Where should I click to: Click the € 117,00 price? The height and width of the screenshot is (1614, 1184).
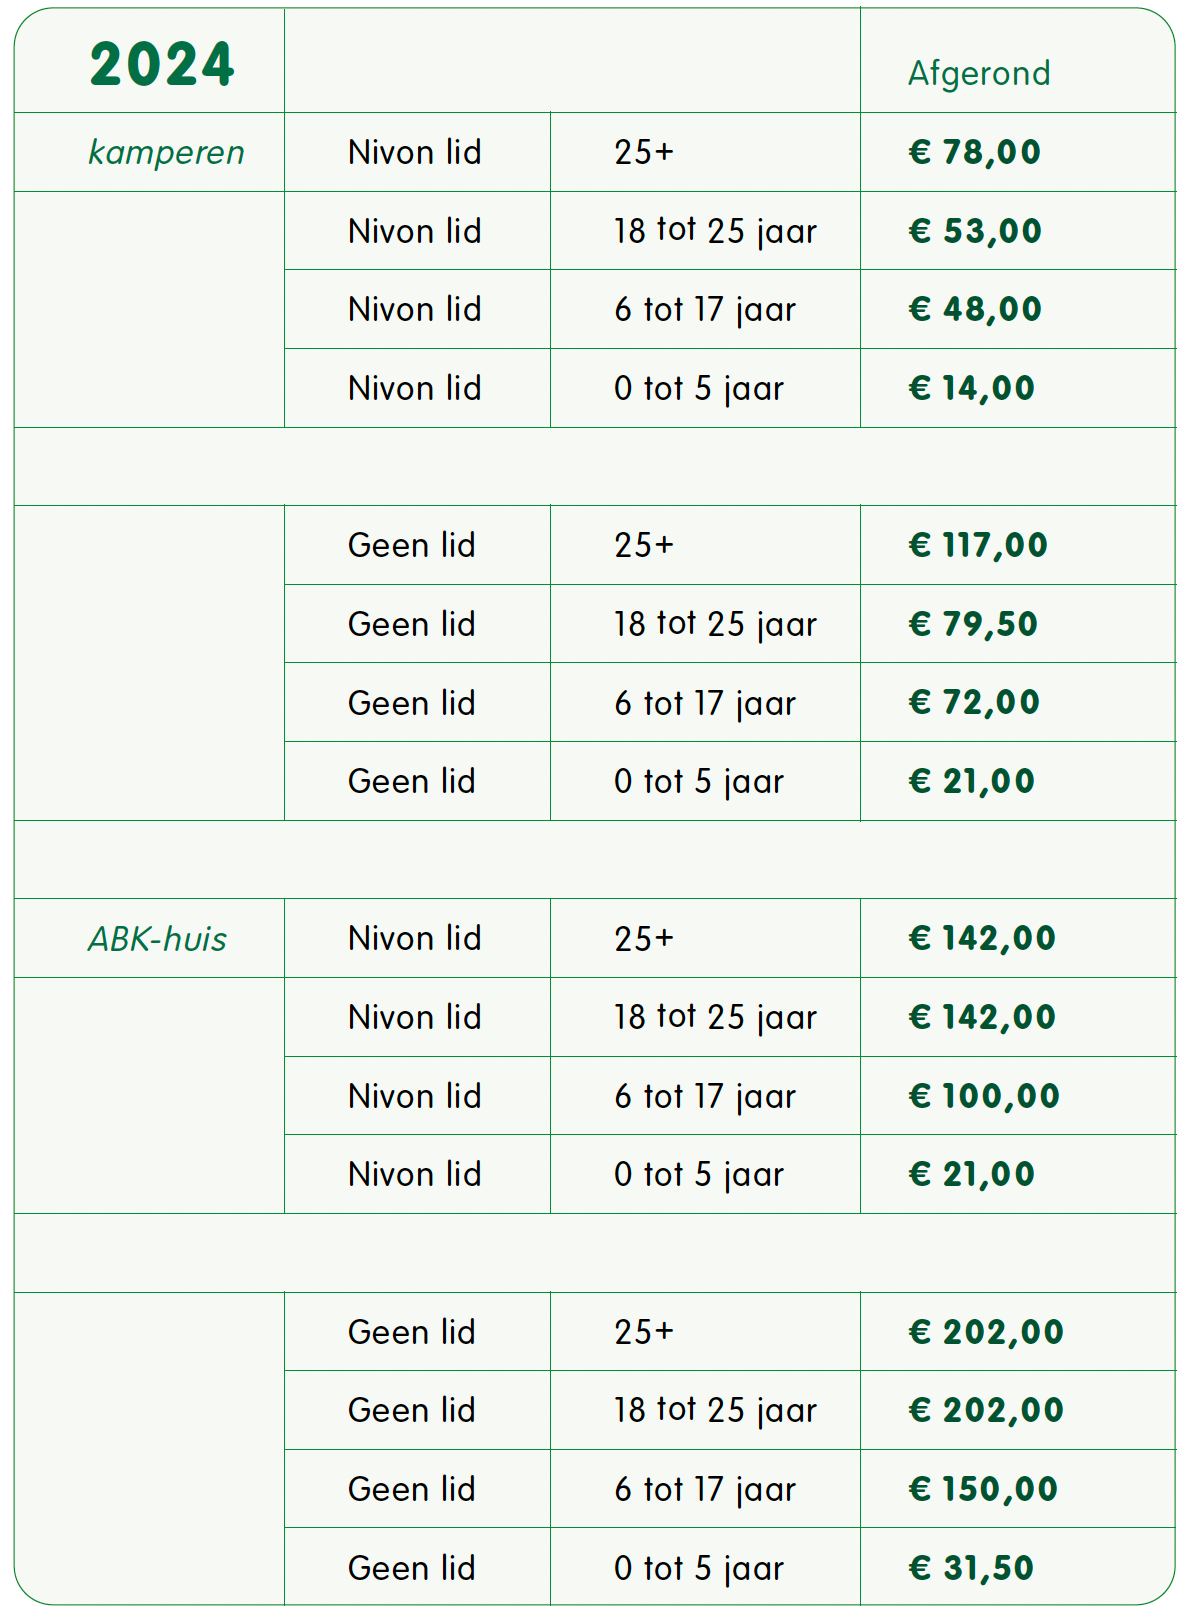(978, 545)
